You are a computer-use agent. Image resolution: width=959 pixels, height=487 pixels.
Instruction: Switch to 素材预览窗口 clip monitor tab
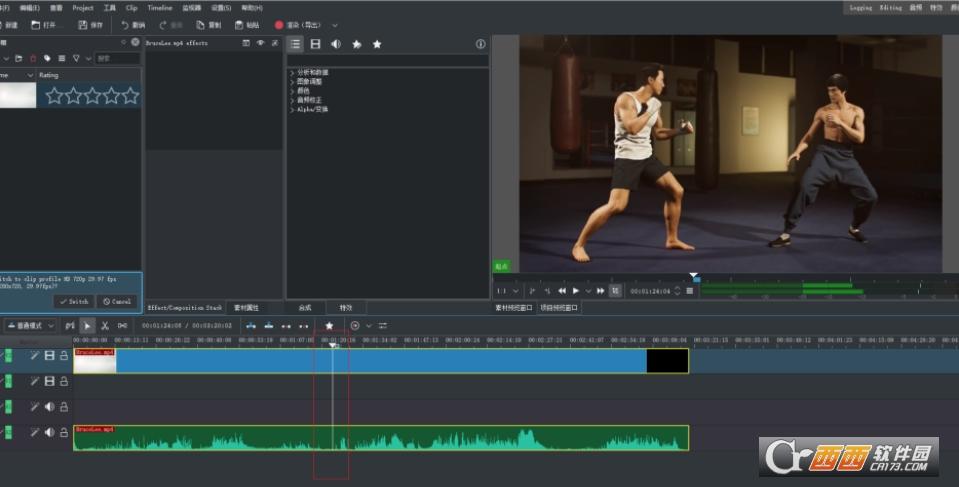pyautogui.click(x=514, y=308)
